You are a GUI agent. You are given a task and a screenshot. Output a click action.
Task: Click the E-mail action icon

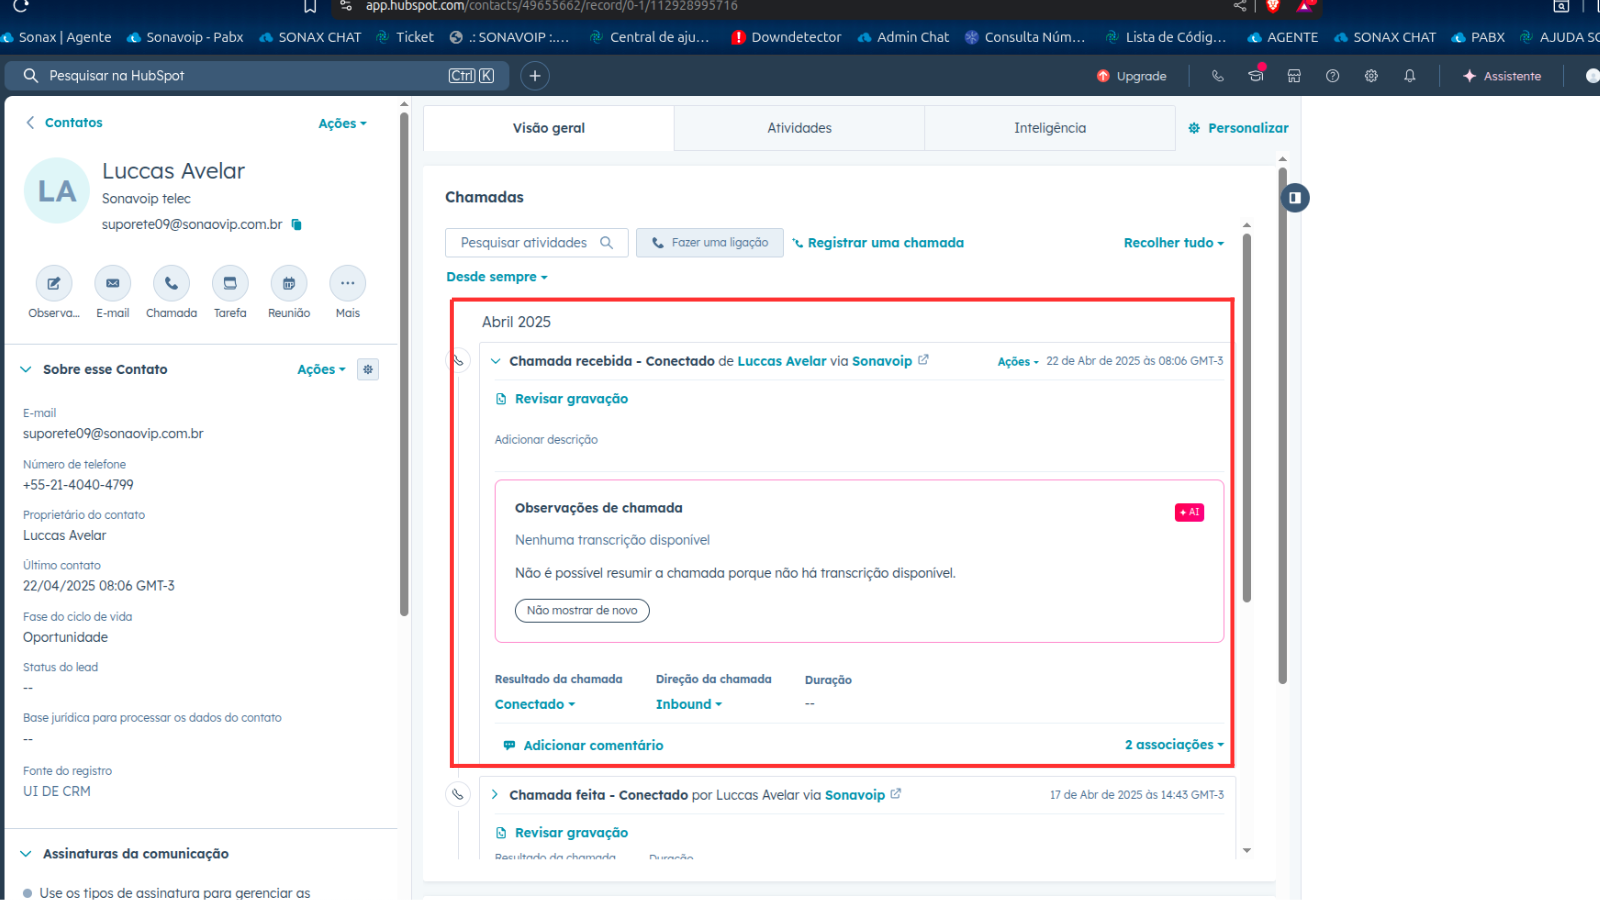(x=113, y=284)
